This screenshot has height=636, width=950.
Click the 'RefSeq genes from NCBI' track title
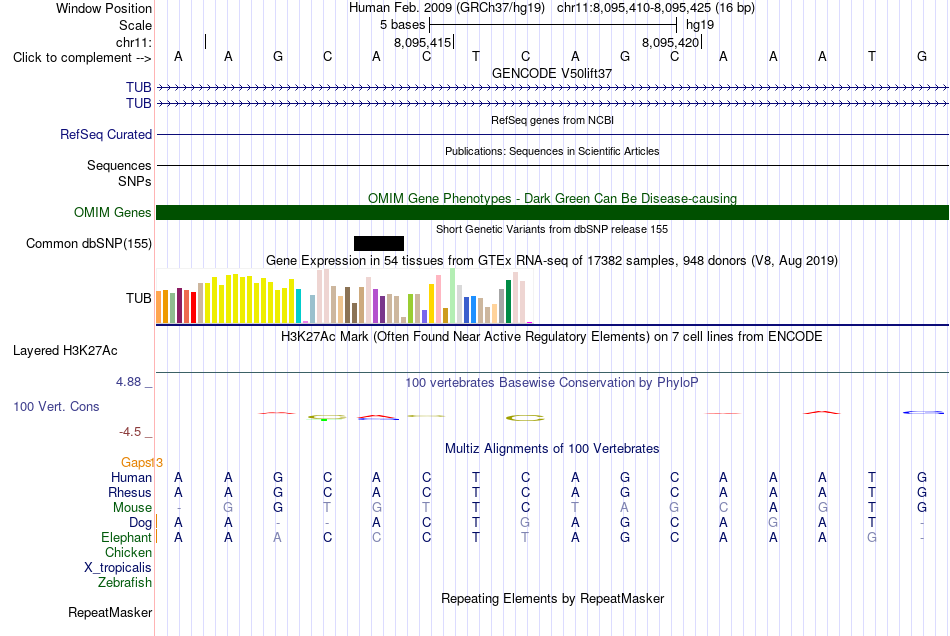click(552, 120)
